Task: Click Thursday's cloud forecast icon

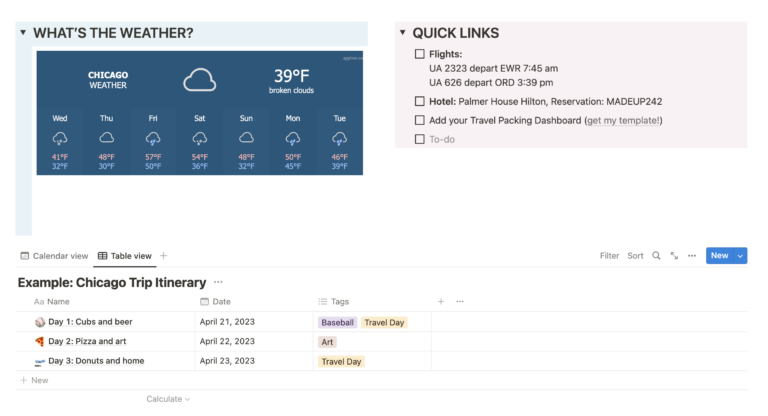Action: point(106,138)
